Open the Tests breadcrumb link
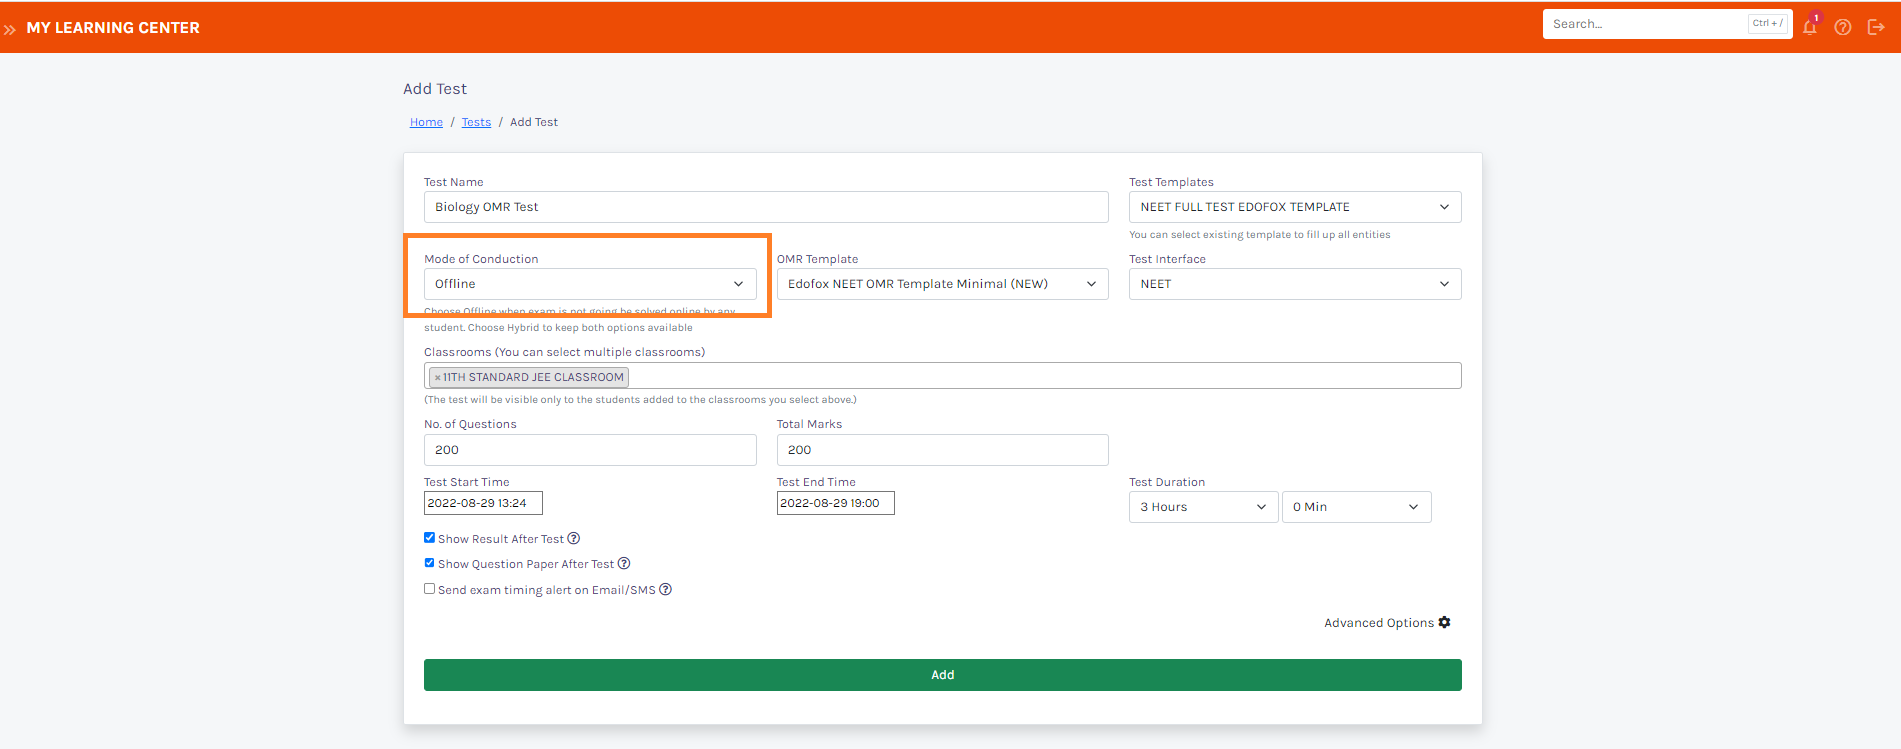Screen dimensions: 1901x749 (x=476, y=122)
